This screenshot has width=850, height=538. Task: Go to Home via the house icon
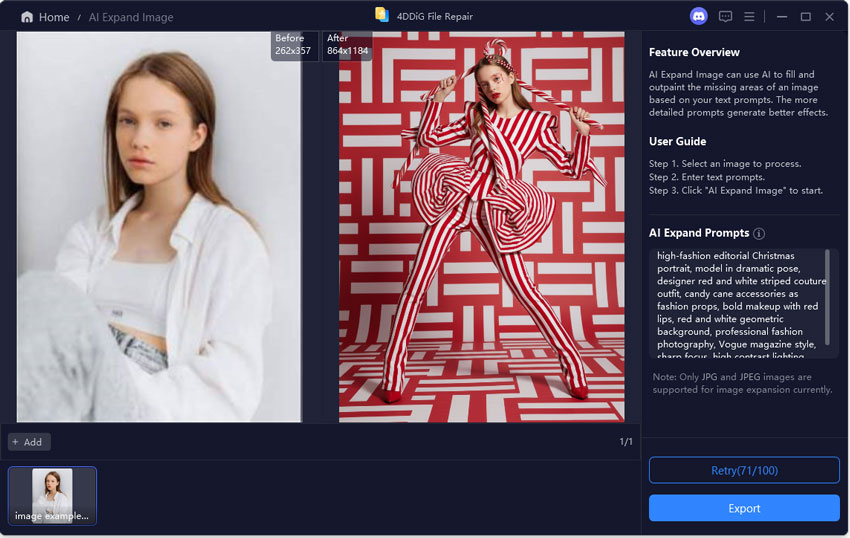(x=27, y=17)
